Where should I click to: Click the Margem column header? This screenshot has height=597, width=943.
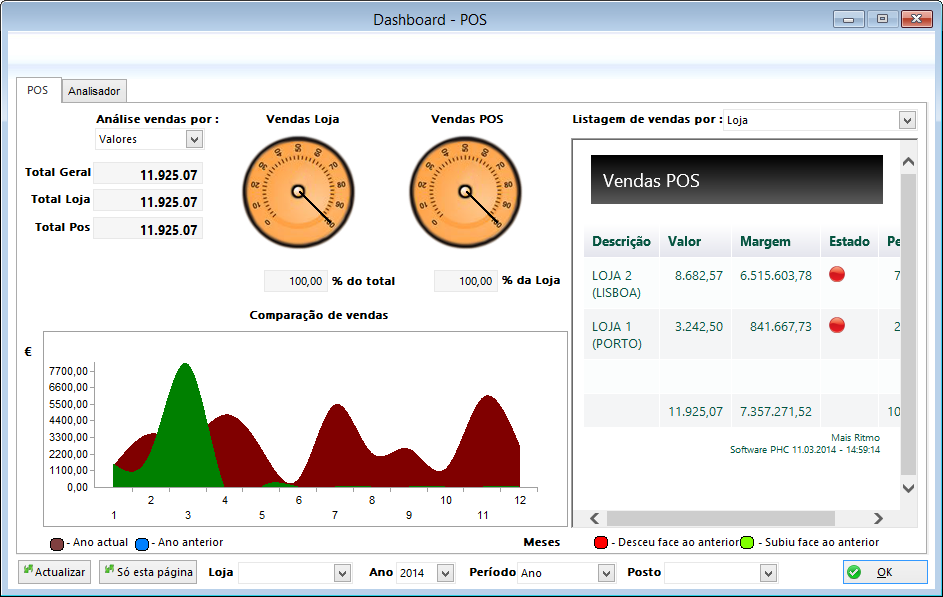(x=776, y=242)
